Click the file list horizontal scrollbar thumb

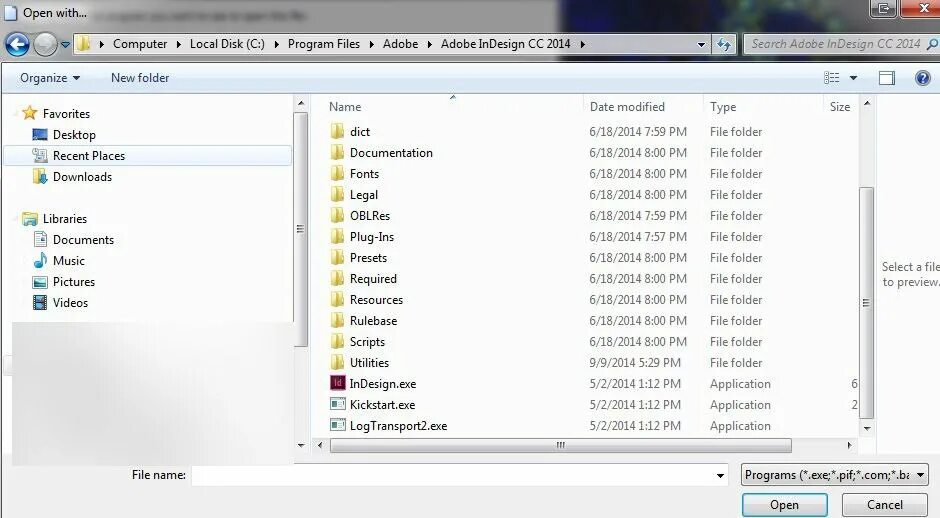point(560,445)
